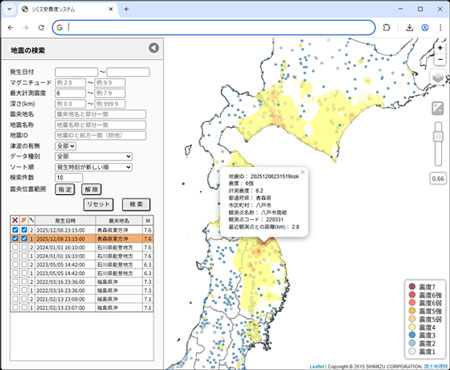Image resolution: width=450 pixels, height=370 pixels.
Task: Uncheck red-X column box of highlighted orange row
Action: coord(15,239)
